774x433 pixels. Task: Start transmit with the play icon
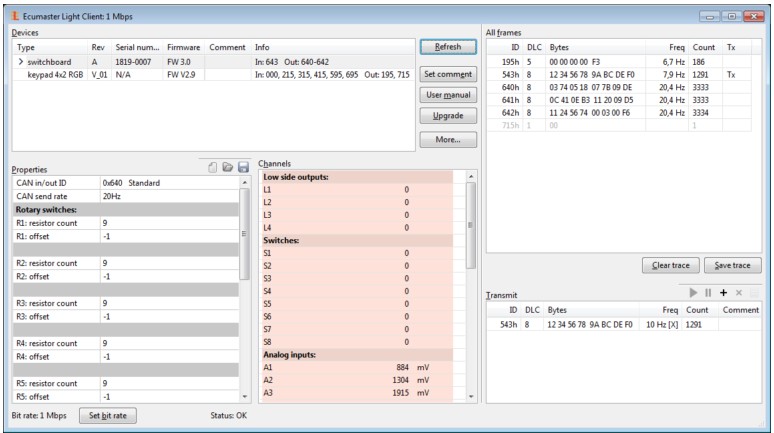point(693,293)
